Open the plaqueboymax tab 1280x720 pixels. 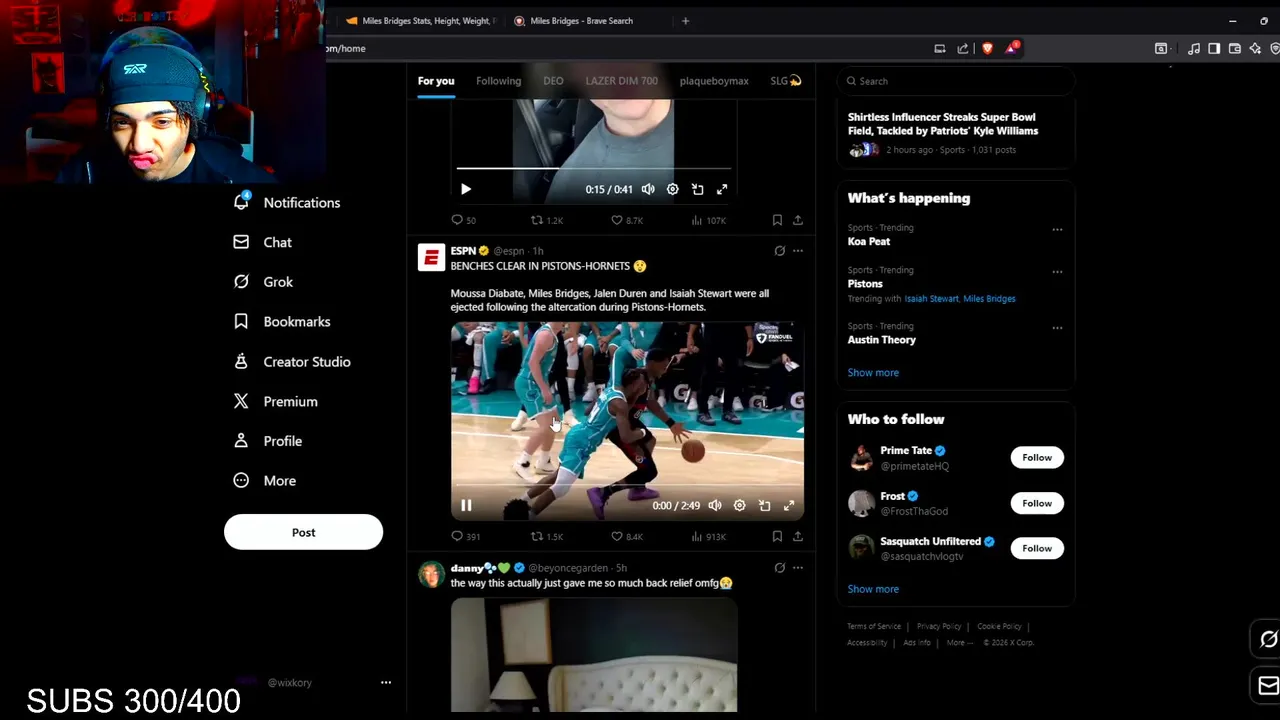click(714, 81)
